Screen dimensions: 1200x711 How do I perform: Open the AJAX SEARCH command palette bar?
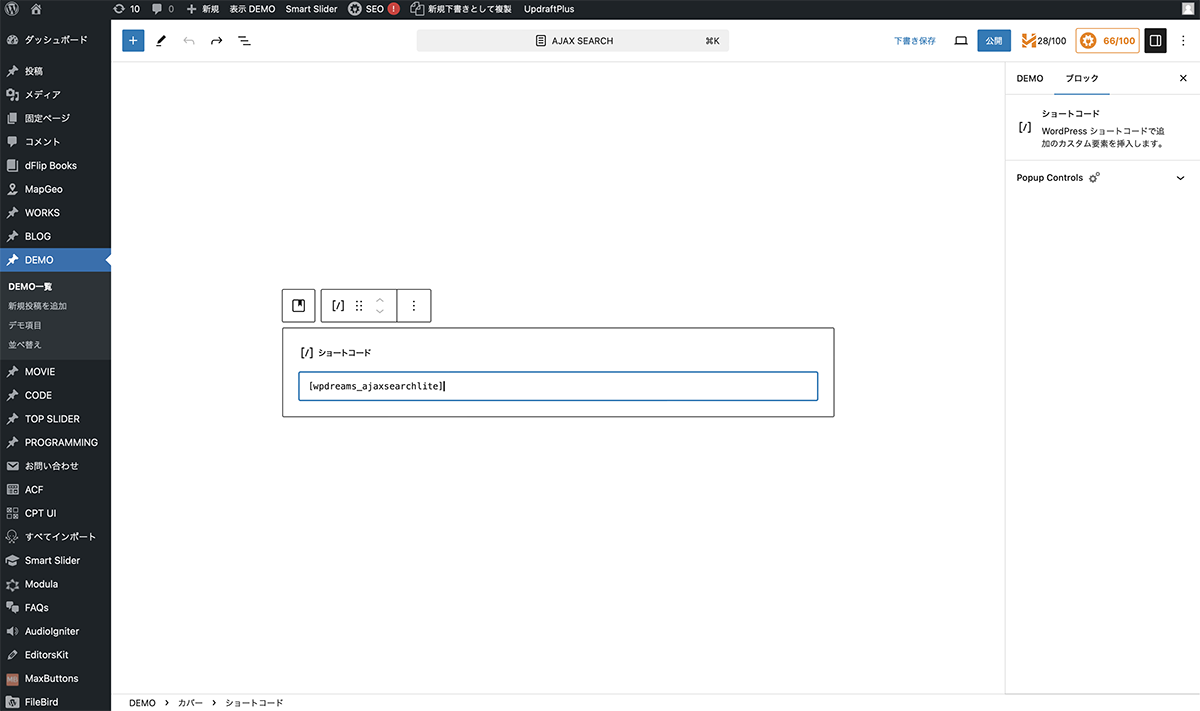pyautogui.click(x=573, y=41)
